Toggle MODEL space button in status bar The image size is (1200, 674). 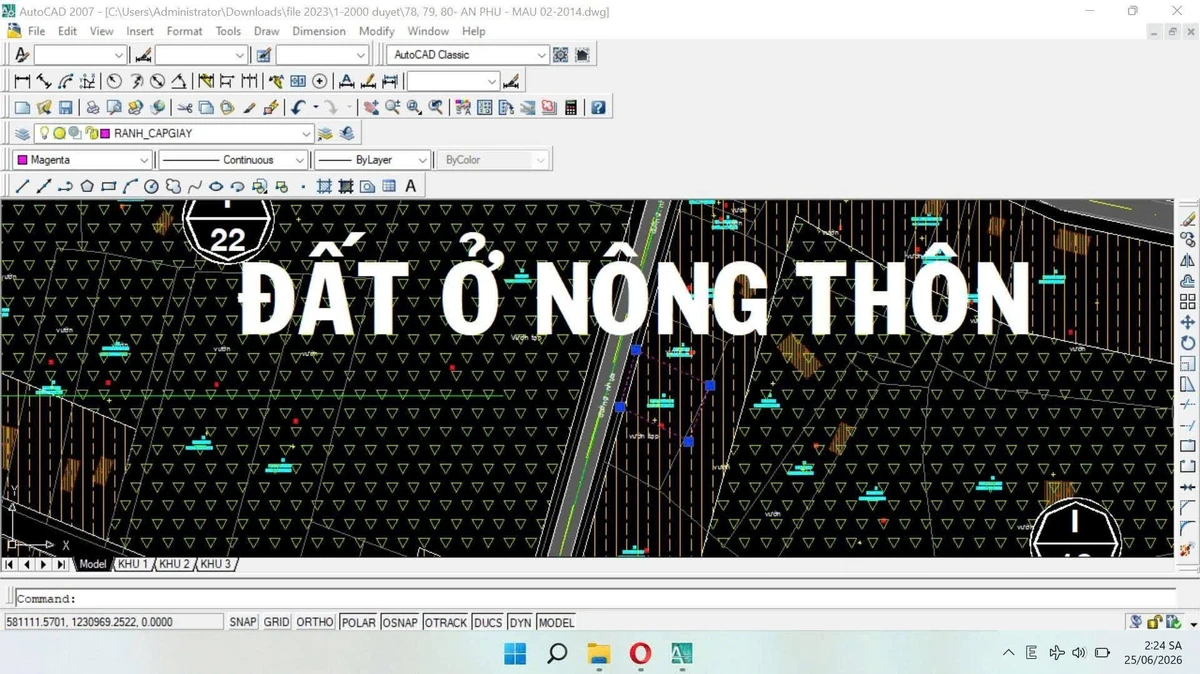tap(556, 622)
